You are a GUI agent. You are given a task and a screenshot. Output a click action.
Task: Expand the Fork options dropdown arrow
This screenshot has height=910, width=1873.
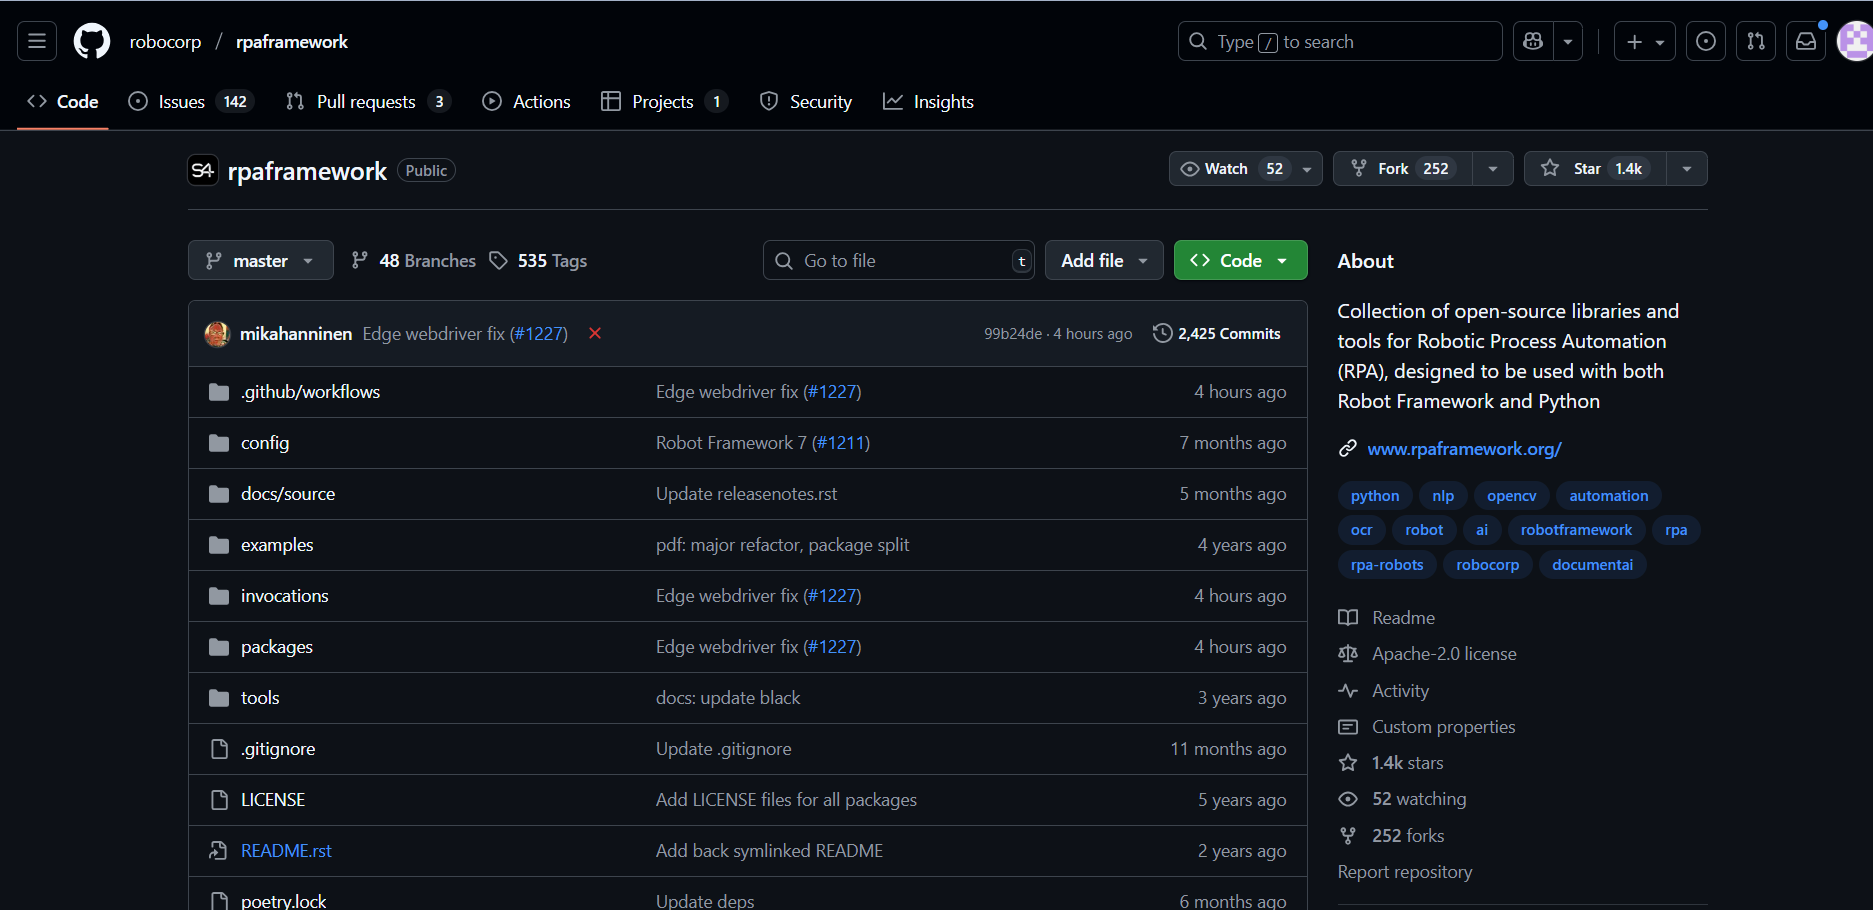pyautogui.click(x=1493, y=168)
